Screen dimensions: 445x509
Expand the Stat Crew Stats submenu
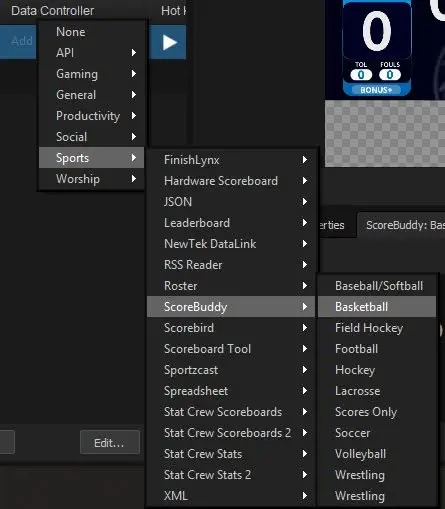pos(231,454)
